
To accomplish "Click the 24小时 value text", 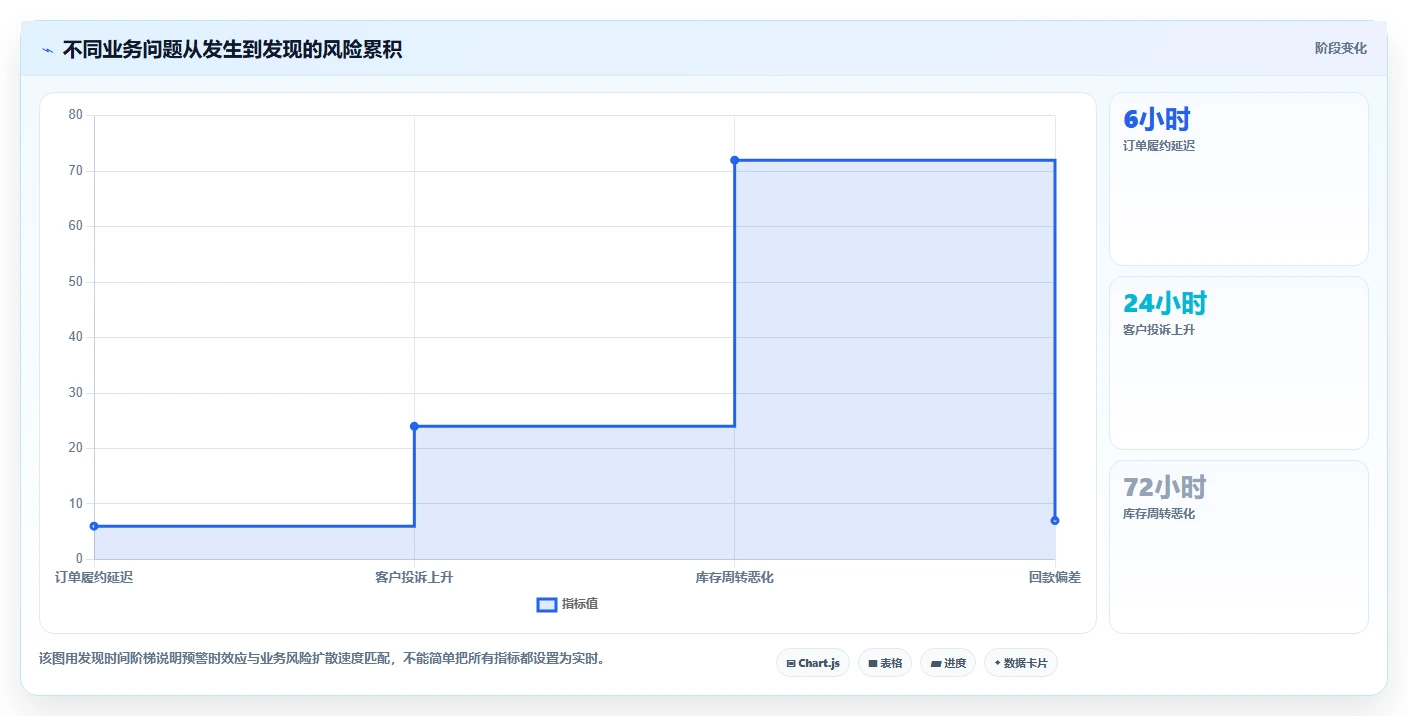I will [x=1165, y=303].
